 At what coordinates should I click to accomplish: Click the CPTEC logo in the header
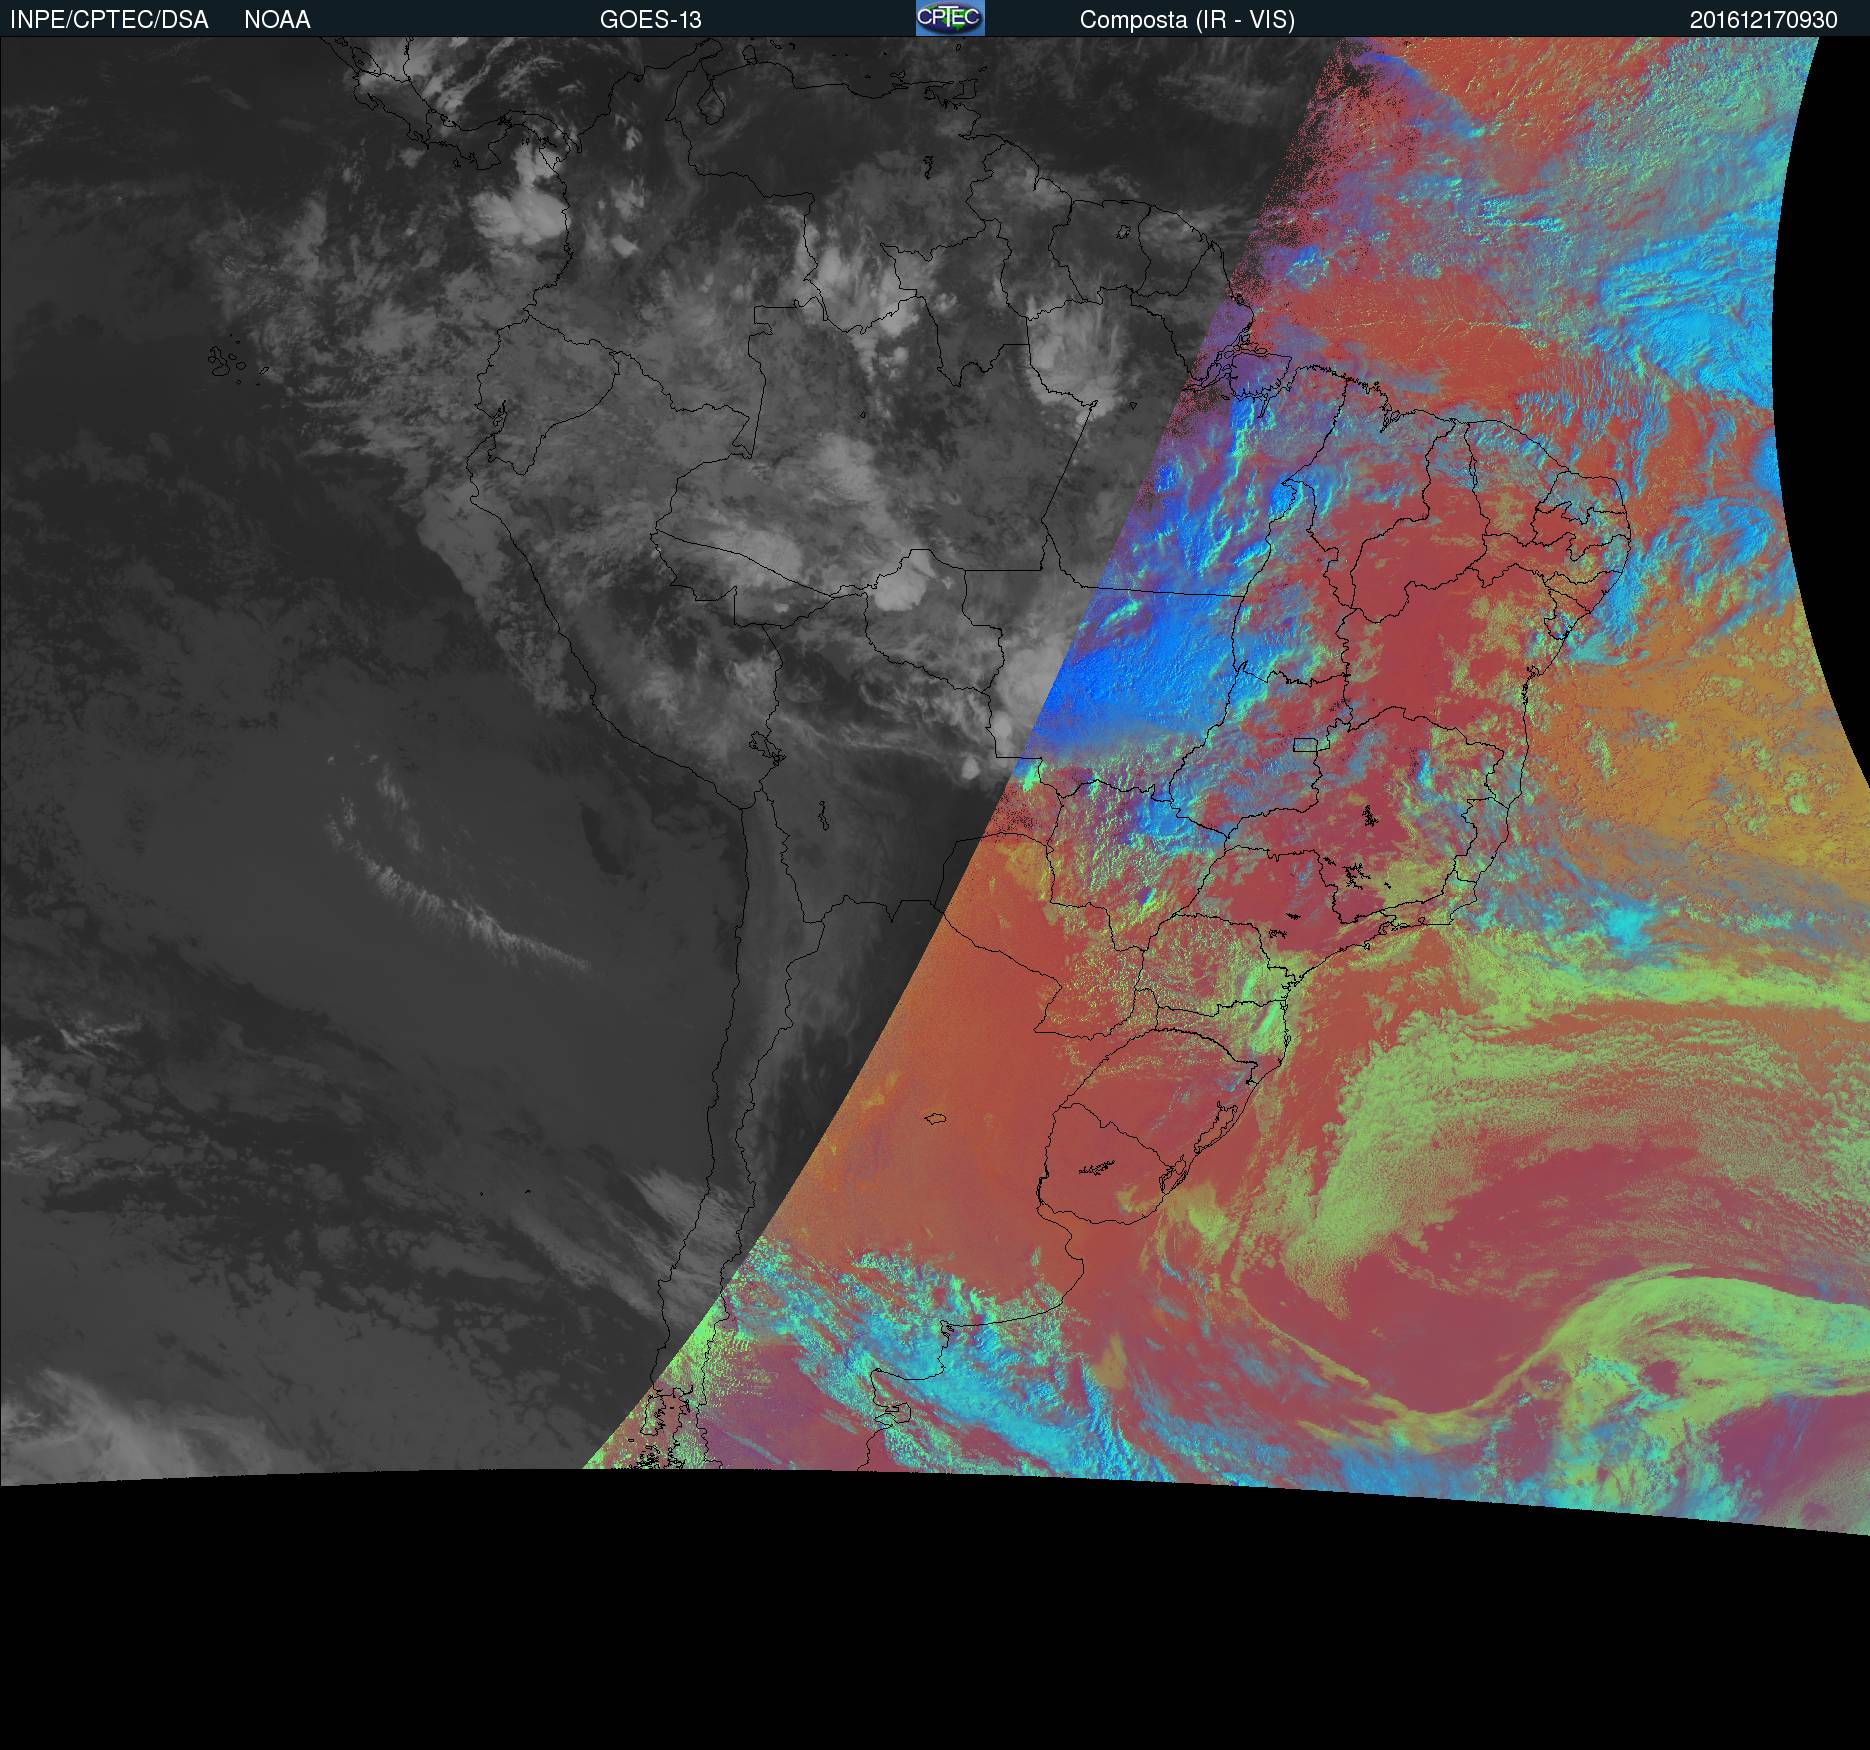(x=950, y=18)
